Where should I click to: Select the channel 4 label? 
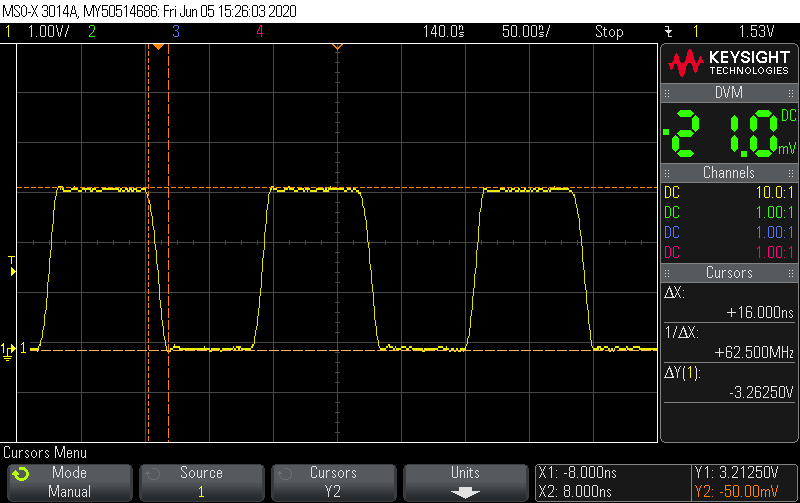pyautogui.click(x=260, y=32)
